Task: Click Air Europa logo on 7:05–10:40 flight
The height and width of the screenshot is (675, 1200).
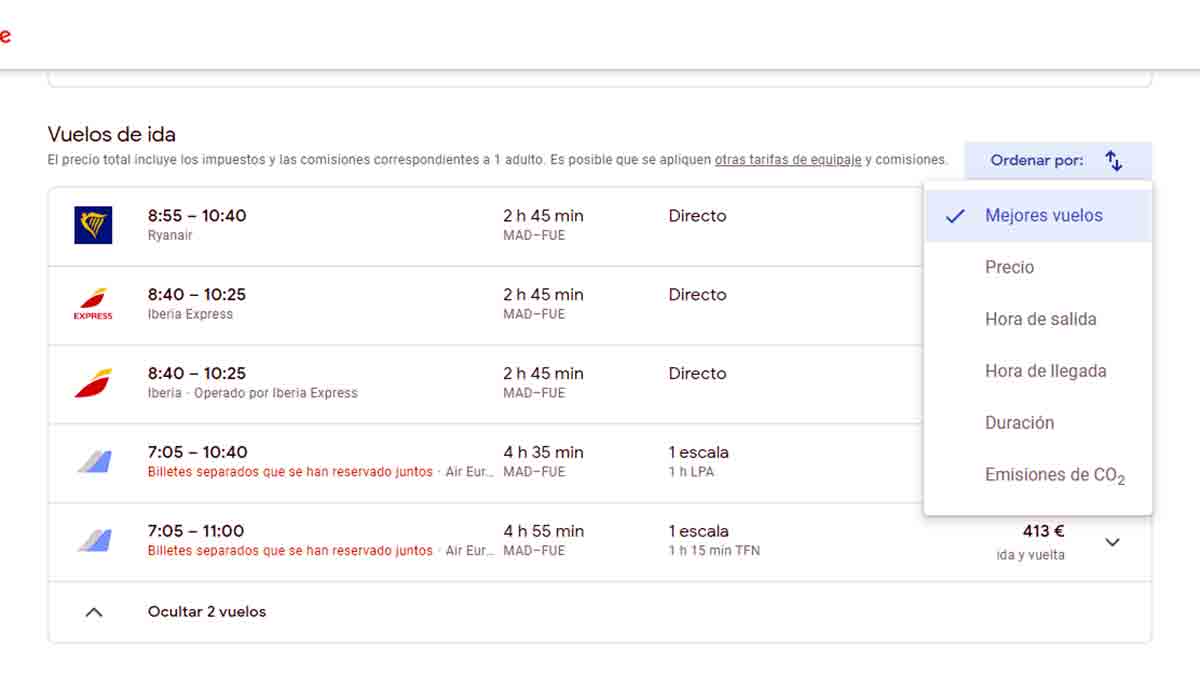Action: pyautogui.click(x=93, y=462)
